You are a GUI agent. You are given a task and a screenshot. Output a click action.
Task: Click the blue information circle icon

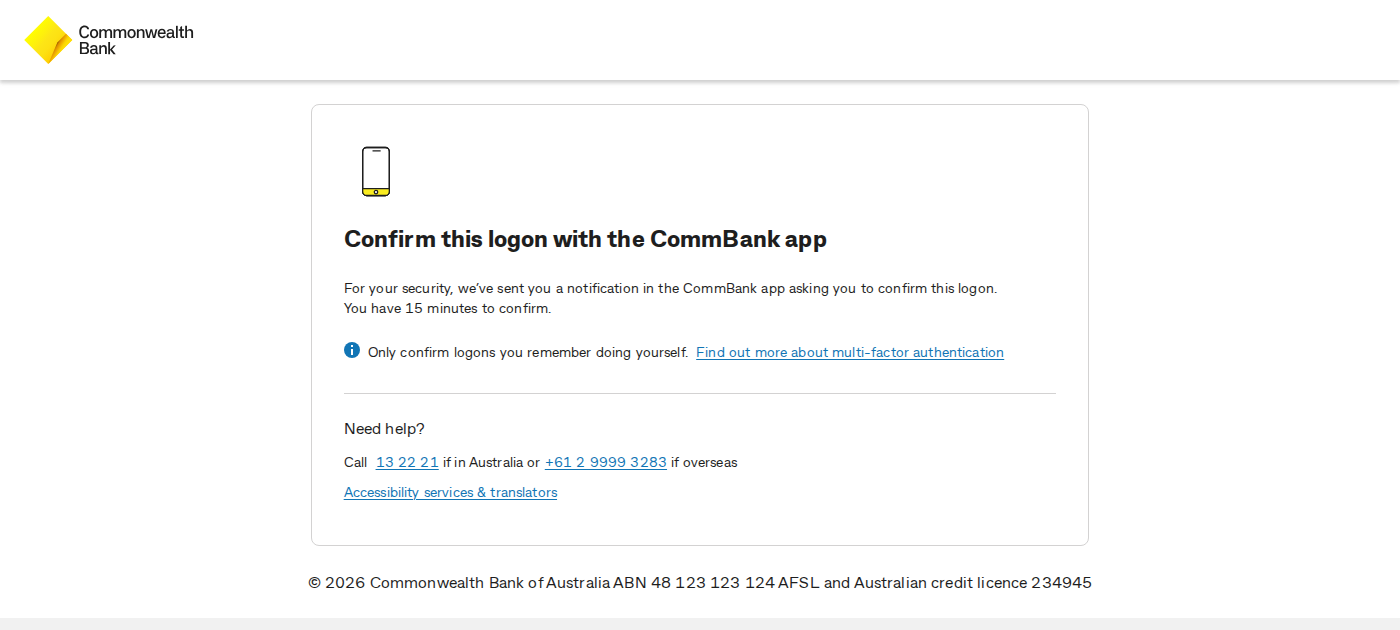click(x=352, y=350)
